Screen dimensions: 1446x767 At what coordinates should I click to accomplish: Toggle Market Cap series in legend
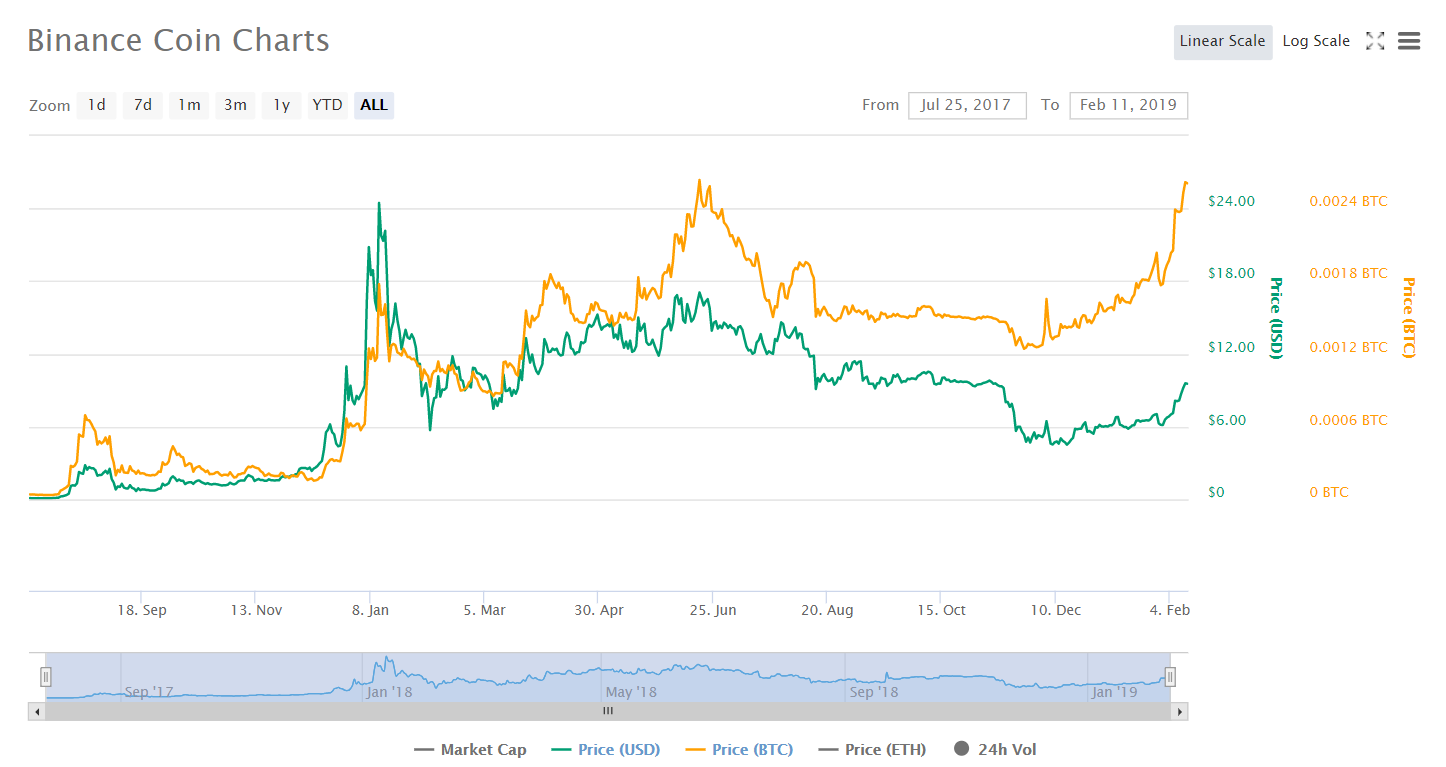tap(470, 749)
